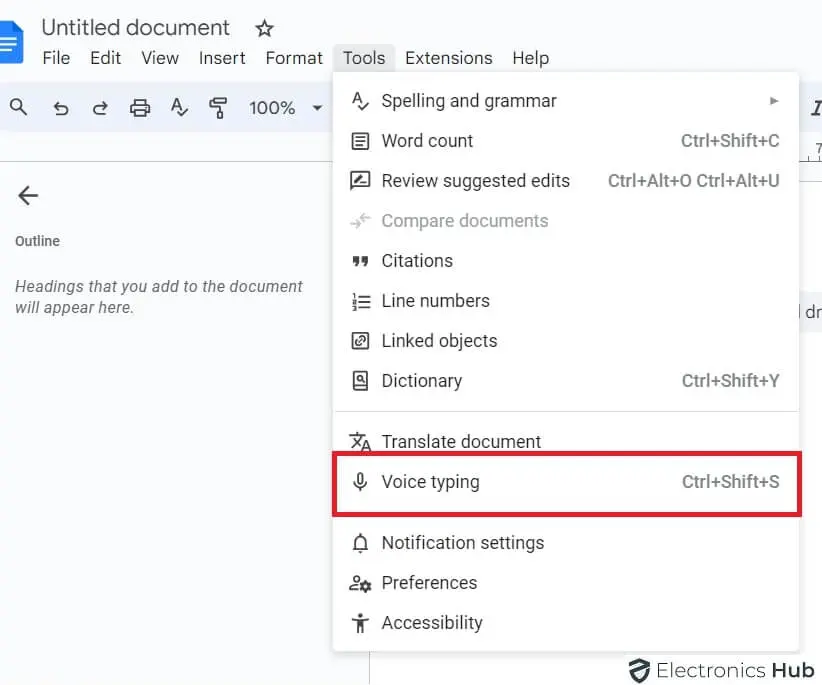The image size is (822, 685).
Task: Open the Edit menu
Action: click(x=105, y=58)
